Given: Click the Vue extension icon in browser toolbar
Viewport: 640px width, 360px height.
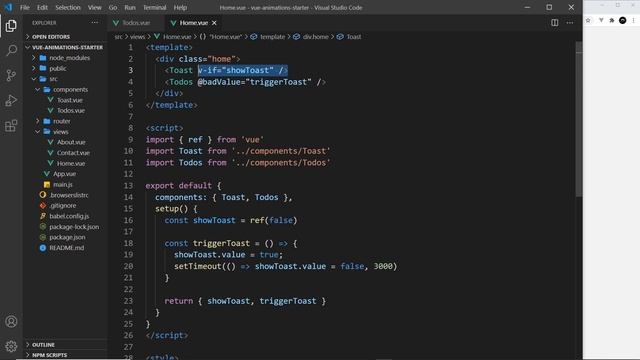Looking at the screenshot, I should 601,20.
